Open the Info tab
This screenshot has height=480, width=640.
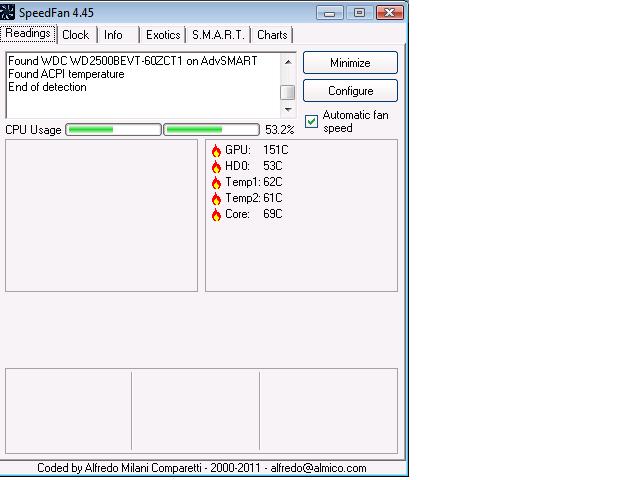[x=113, y=35]
